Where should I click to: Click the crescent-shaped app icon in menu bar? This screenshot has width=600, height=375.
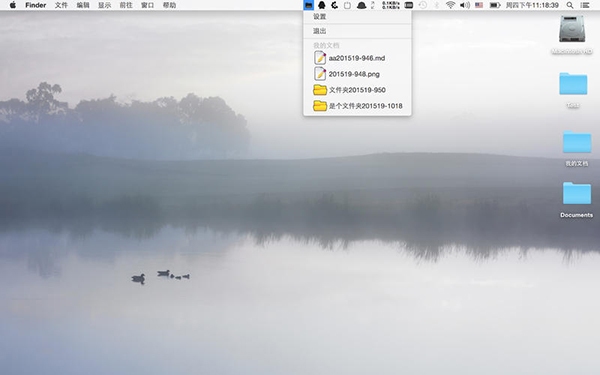pos(334,5)
